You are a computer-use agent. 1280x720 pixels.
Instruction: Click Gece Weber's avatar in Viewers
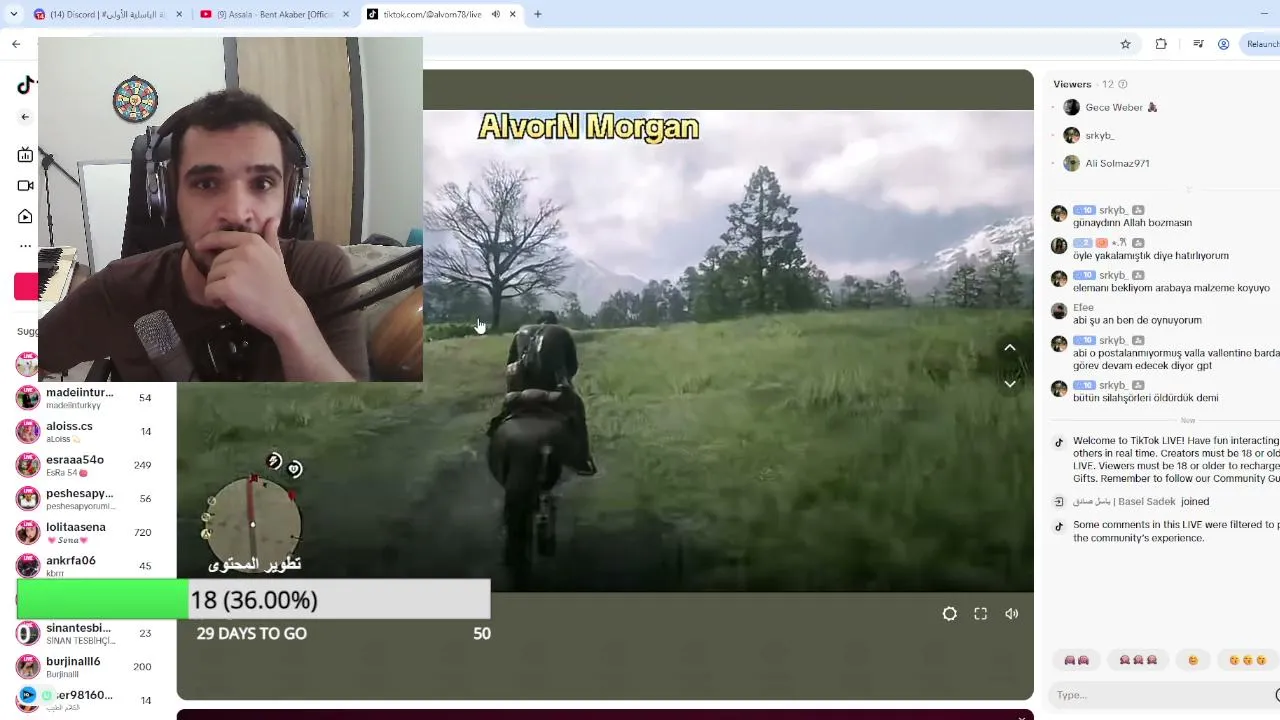pyautogui.click(x=1072, y=107)
